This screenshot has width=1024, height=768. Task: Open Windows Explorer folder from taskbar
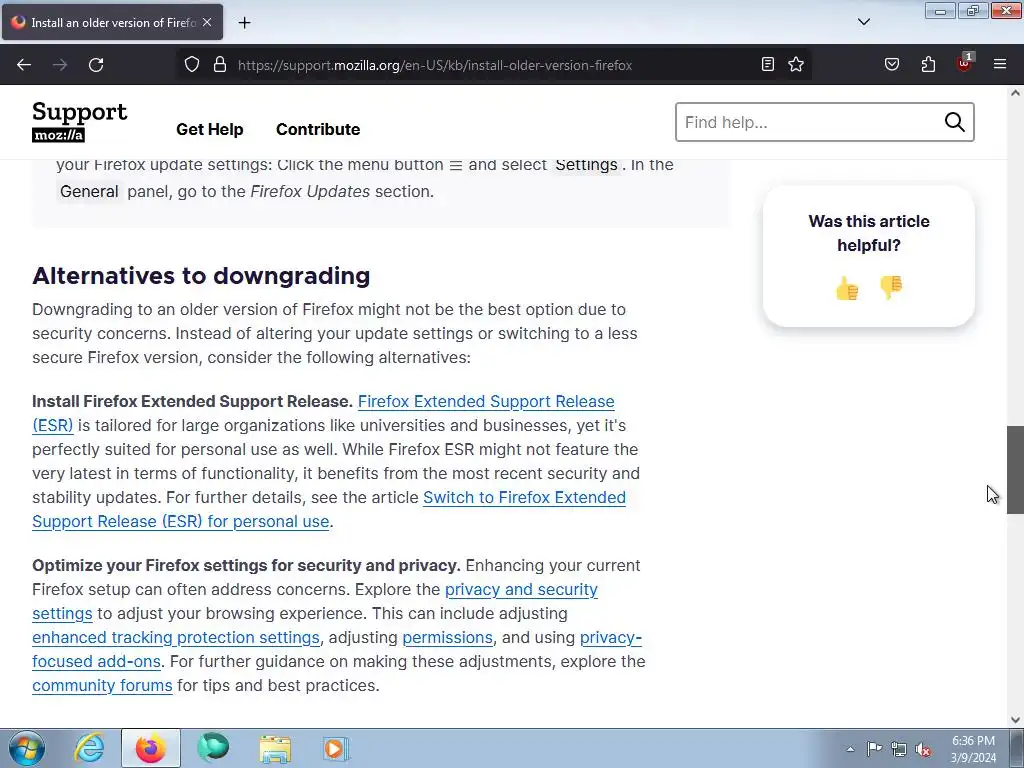click(275, 748)
